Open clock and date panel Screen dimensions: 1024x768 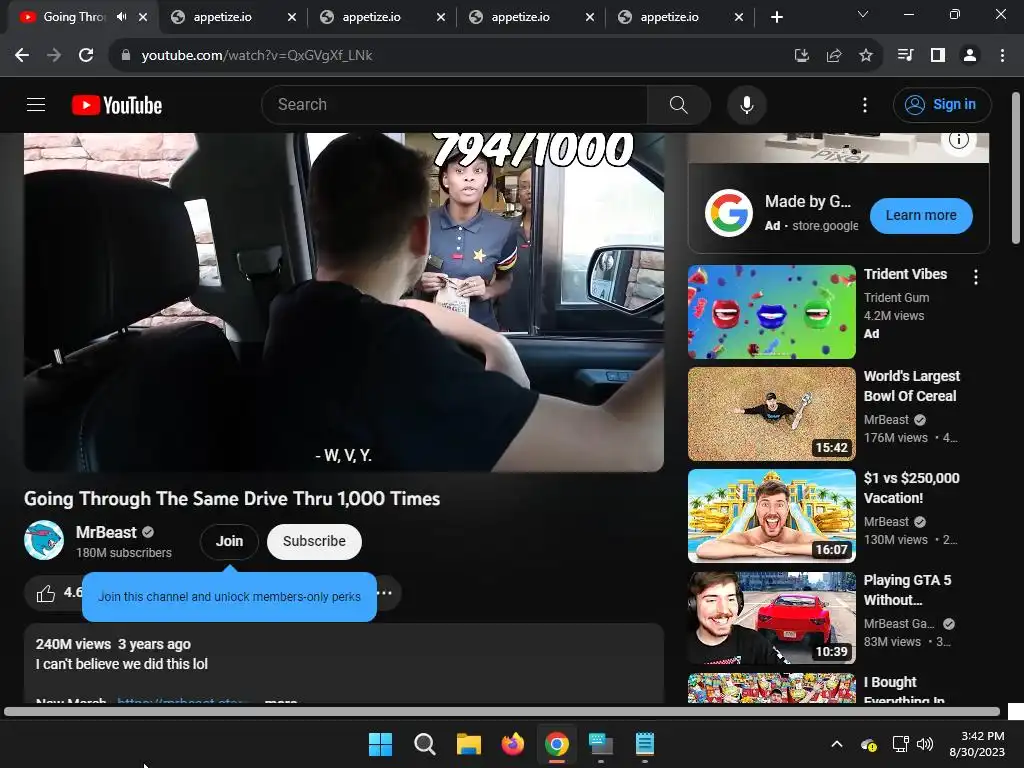pos(977,744)
